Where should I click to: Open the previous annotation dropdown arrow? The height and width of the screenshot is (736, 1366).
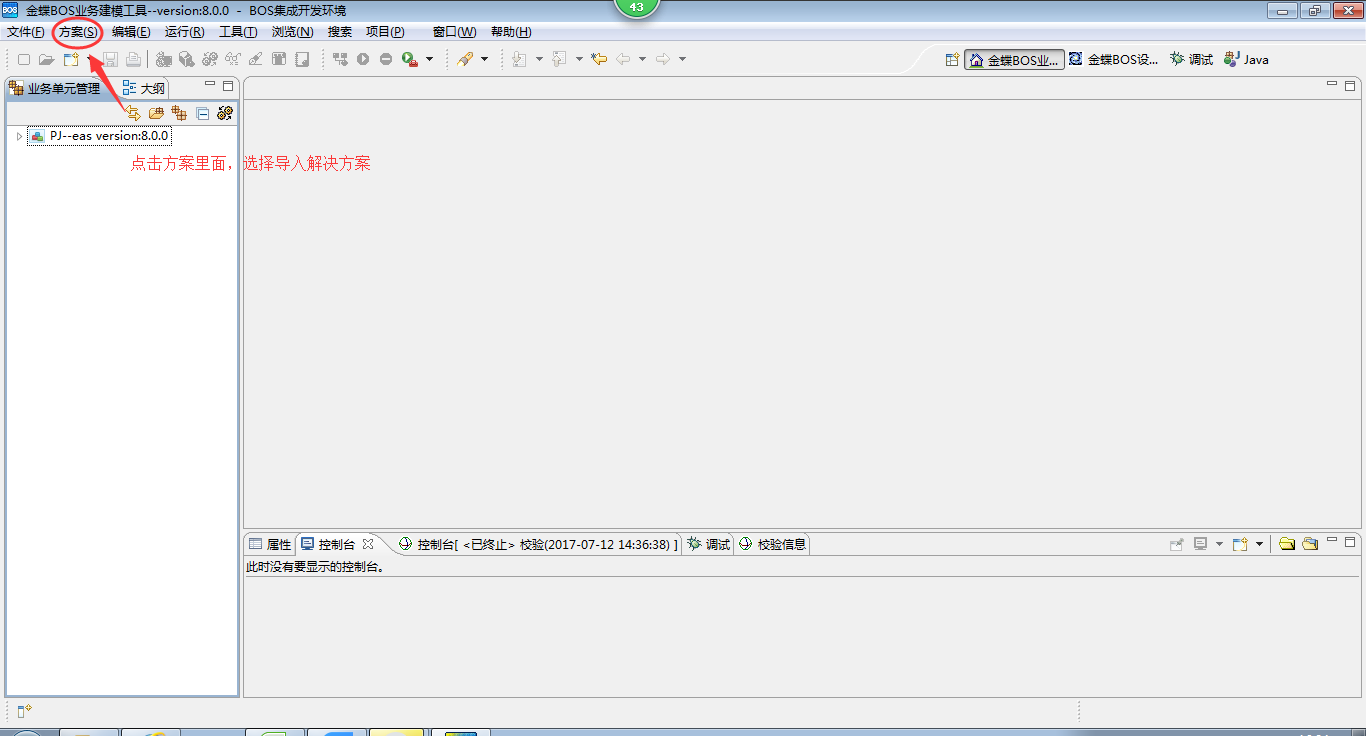[x=579, y=59]
